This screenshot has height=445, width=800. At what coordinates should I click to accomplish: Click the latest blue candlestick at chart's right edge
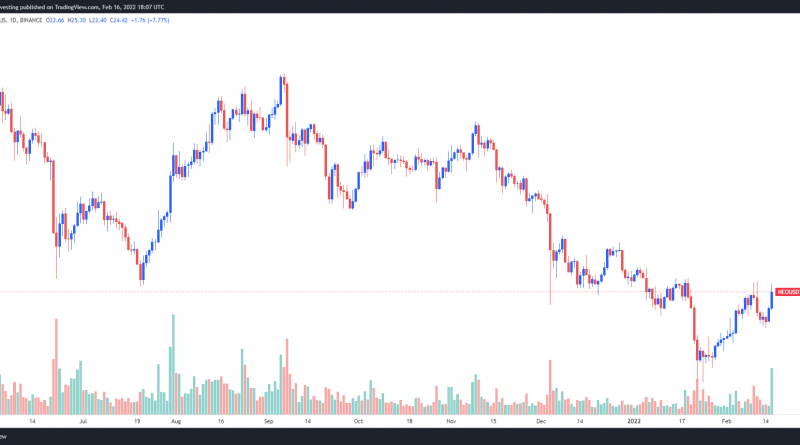[x=772, y=298]
